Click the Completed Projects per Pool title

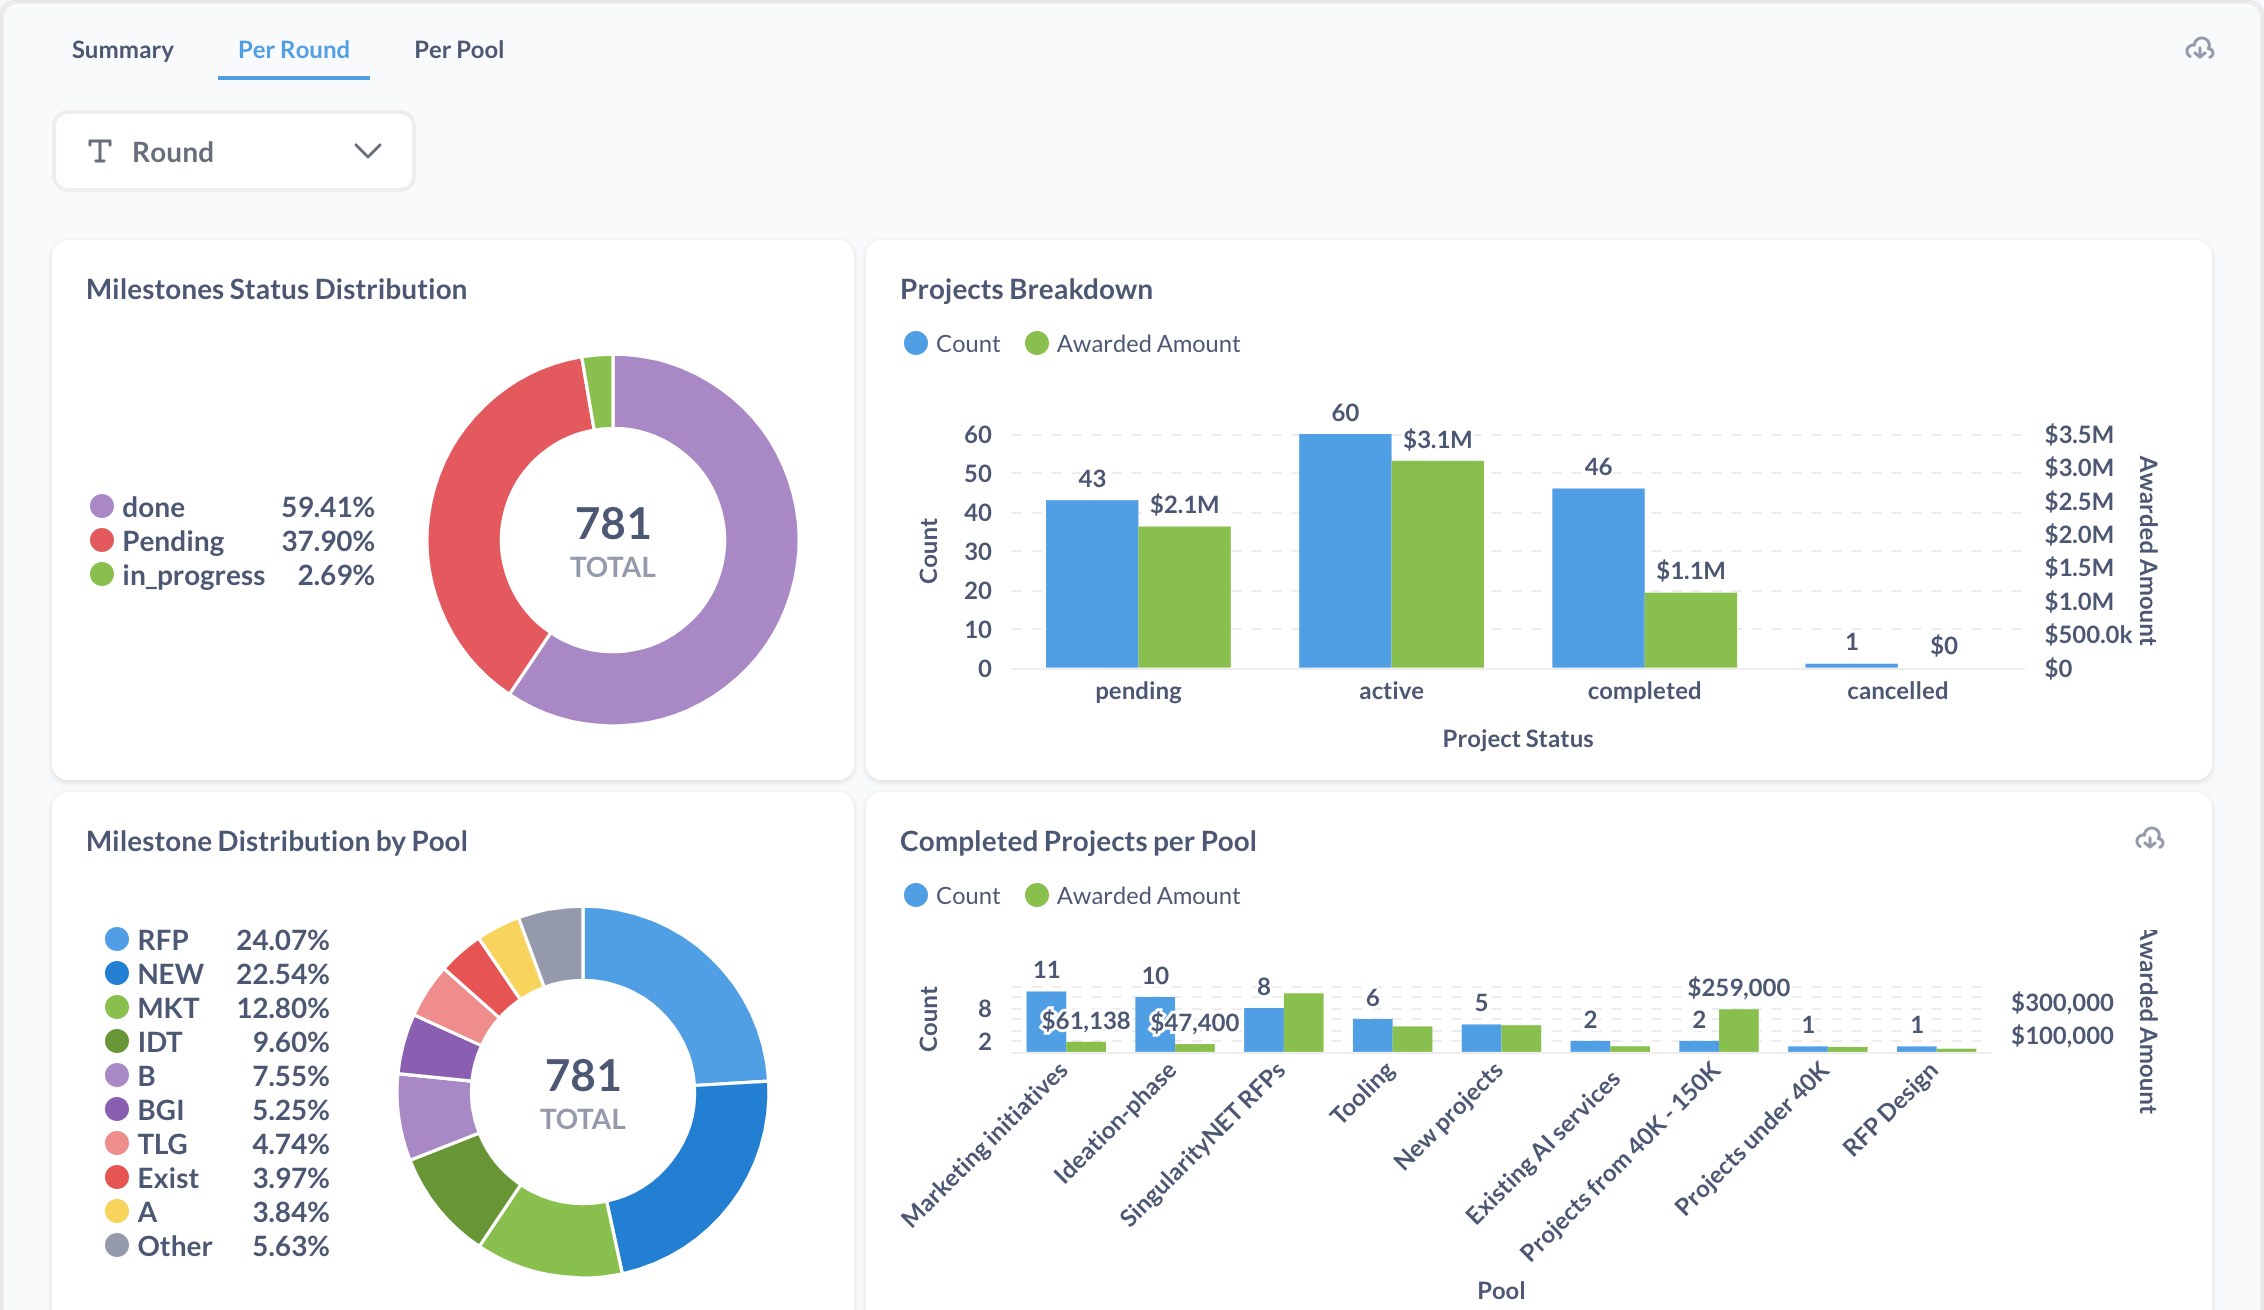1078,841
